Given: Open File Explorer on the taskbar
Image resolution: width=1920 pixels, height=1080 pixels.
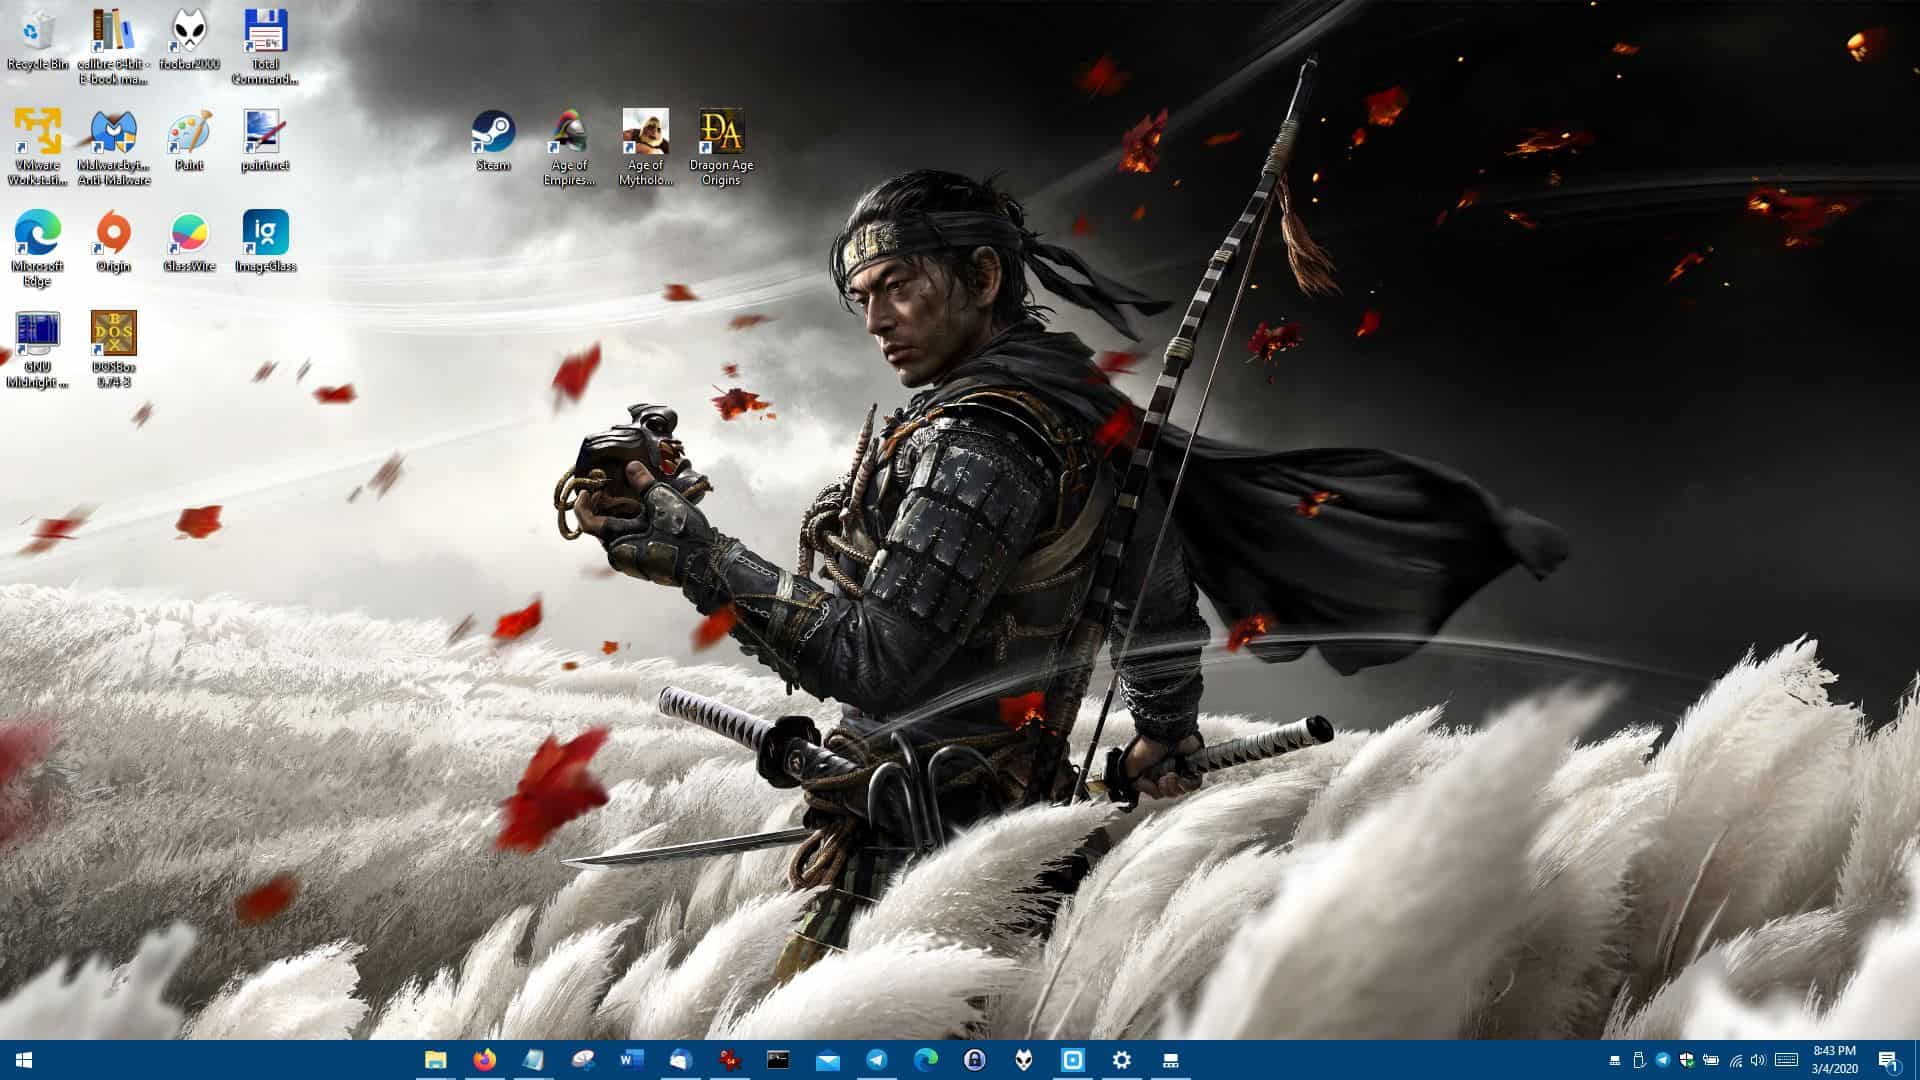Looking at the screenshot, I should point(435,1060).
